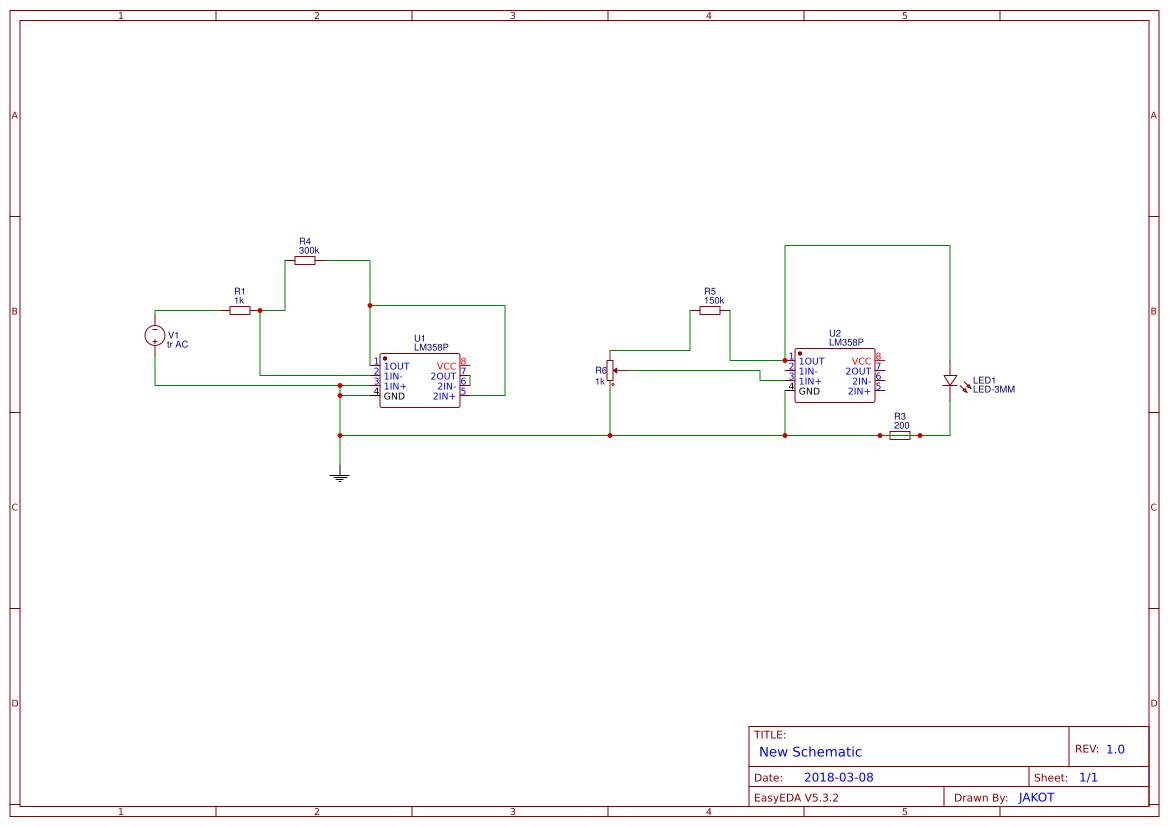
Task: Click the JAKOT drawn-by name
Action: pos(1035,796)
